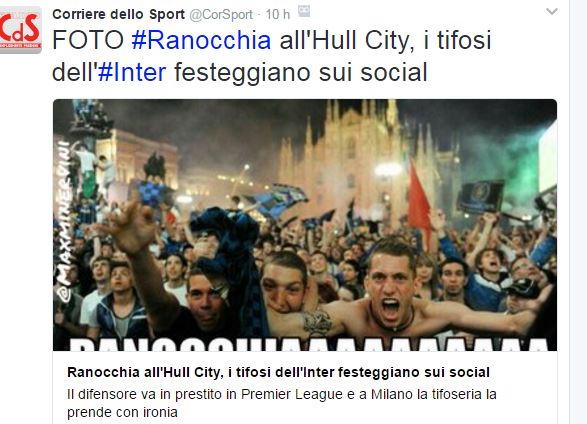This screenshot has height=424, width=587.
Task: Open the #Ranocchia hashtag
Action: tap(201, 40)
